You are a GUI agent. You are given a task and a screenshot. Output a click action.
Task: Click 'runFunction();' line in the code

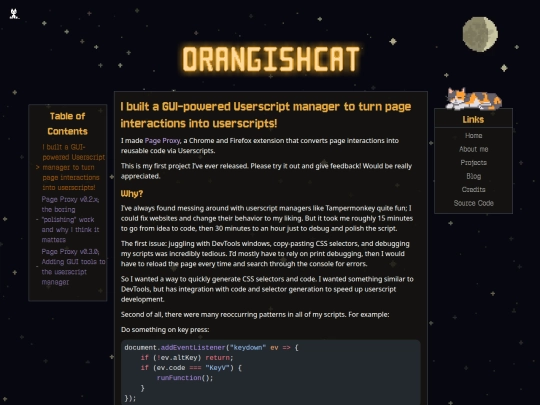pyautogui.click(x=185, y=378)
